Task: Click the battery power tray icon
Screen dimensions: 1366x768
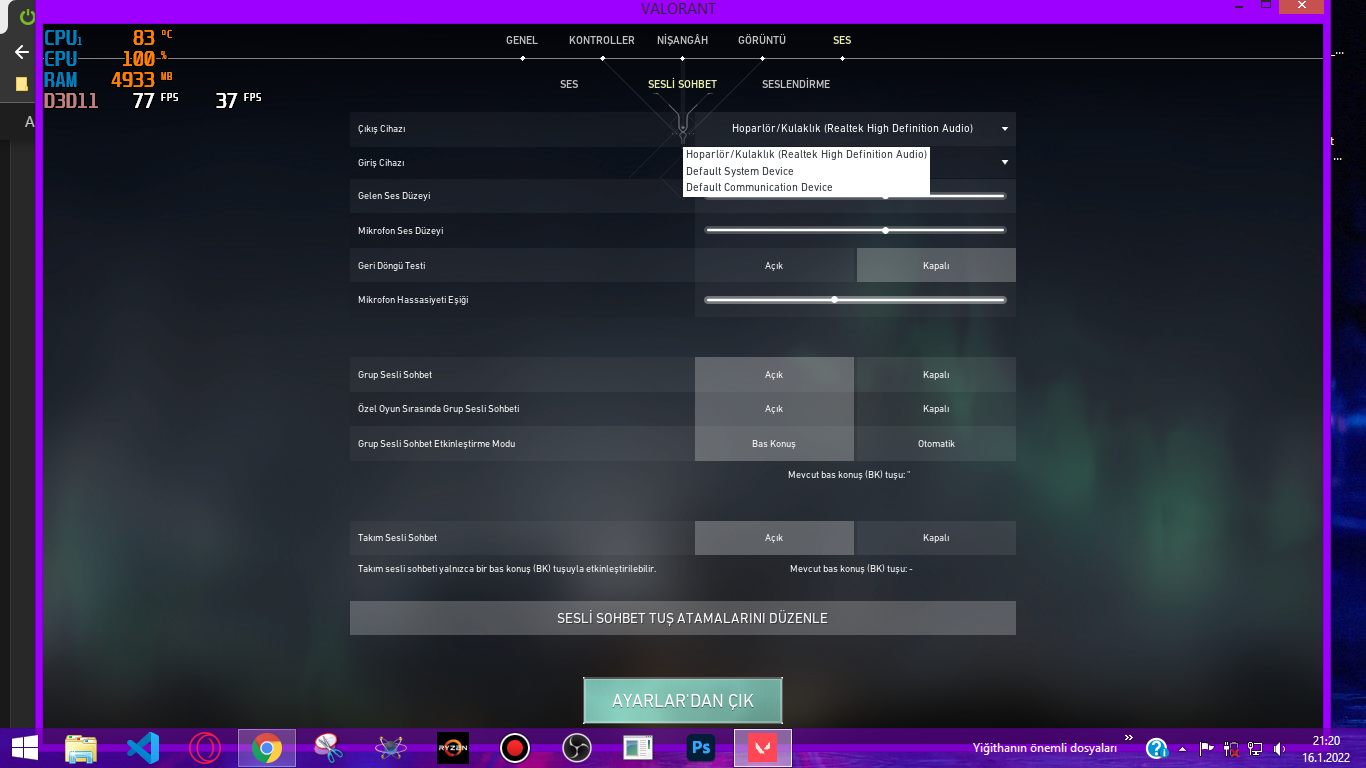Action: (1231, 748)
